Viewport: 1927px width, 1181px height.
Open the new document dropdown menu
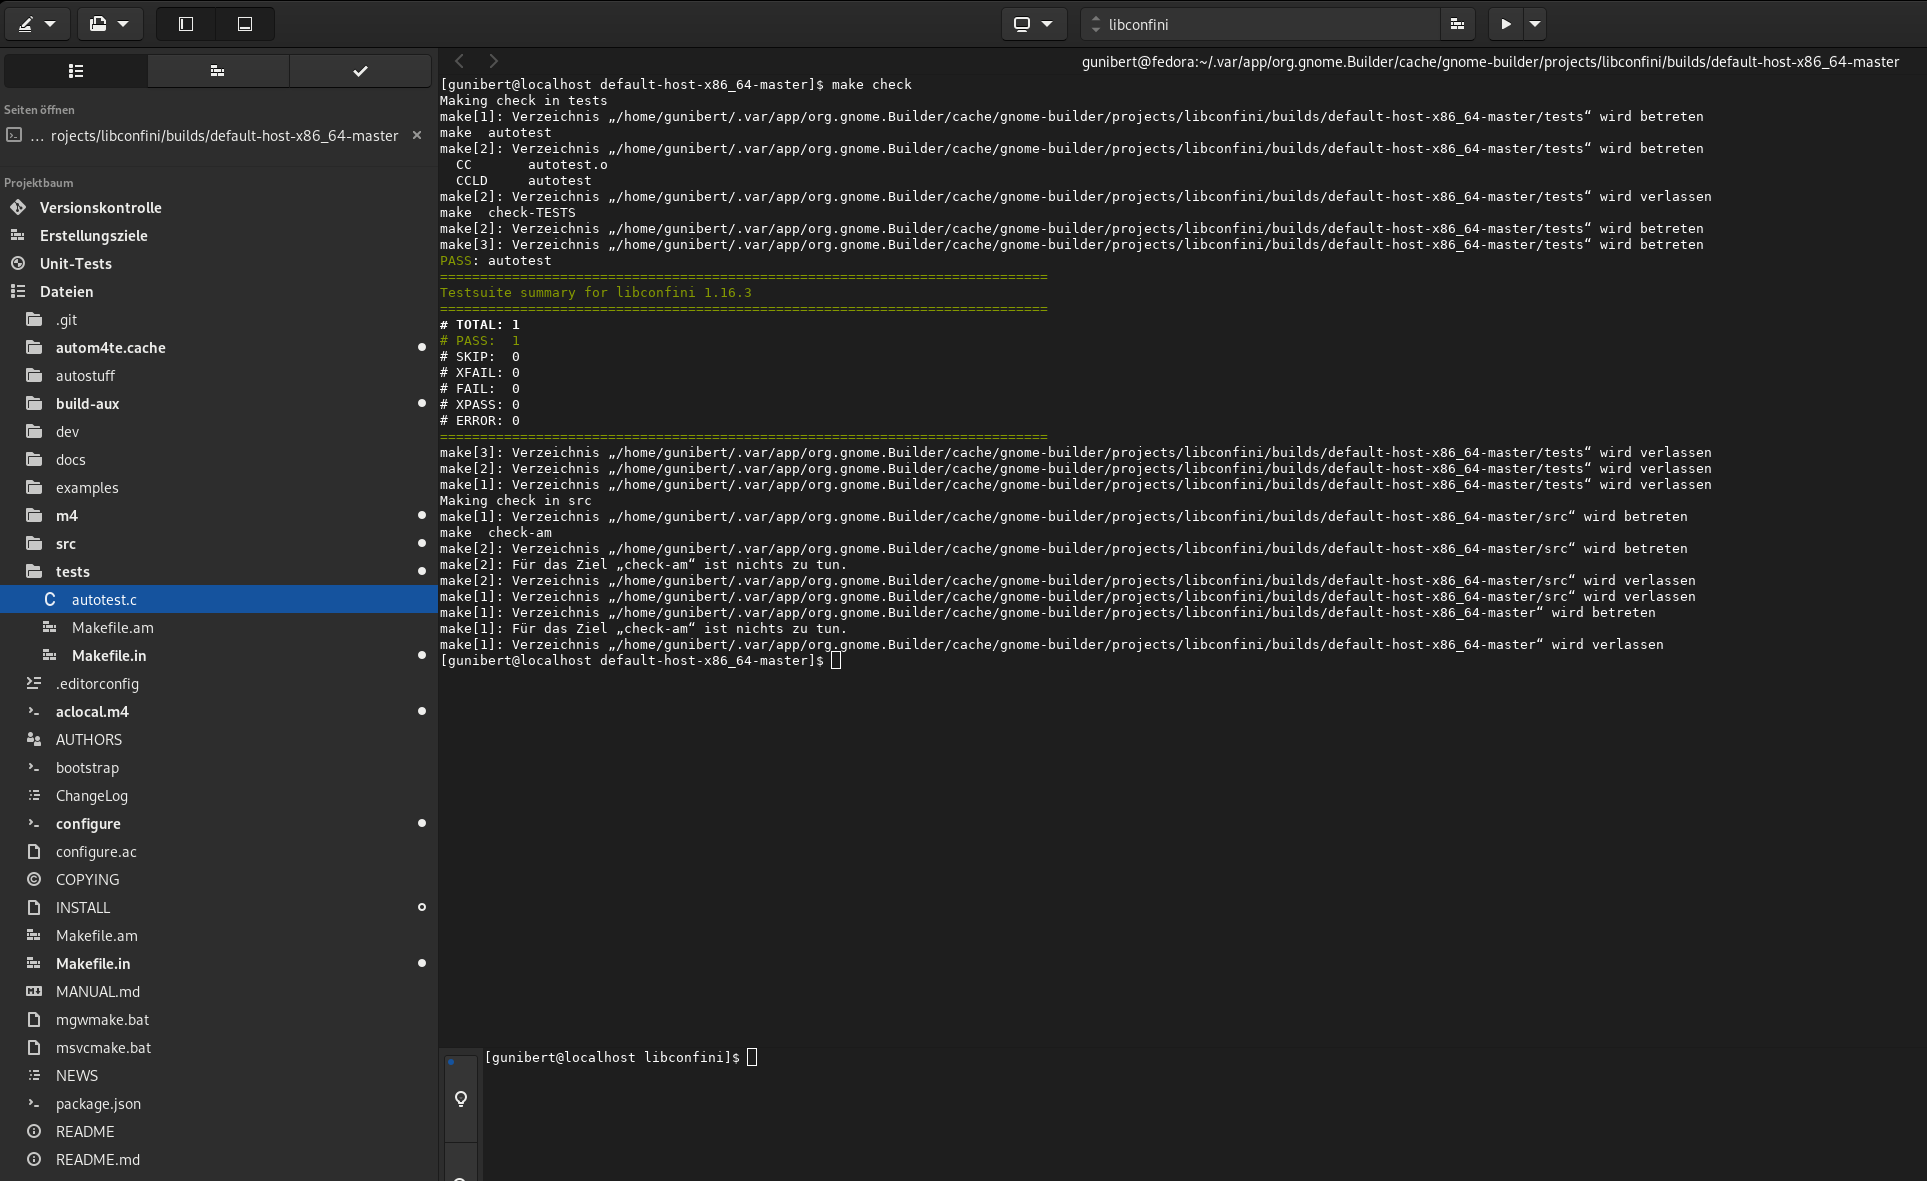pos(110,24)
